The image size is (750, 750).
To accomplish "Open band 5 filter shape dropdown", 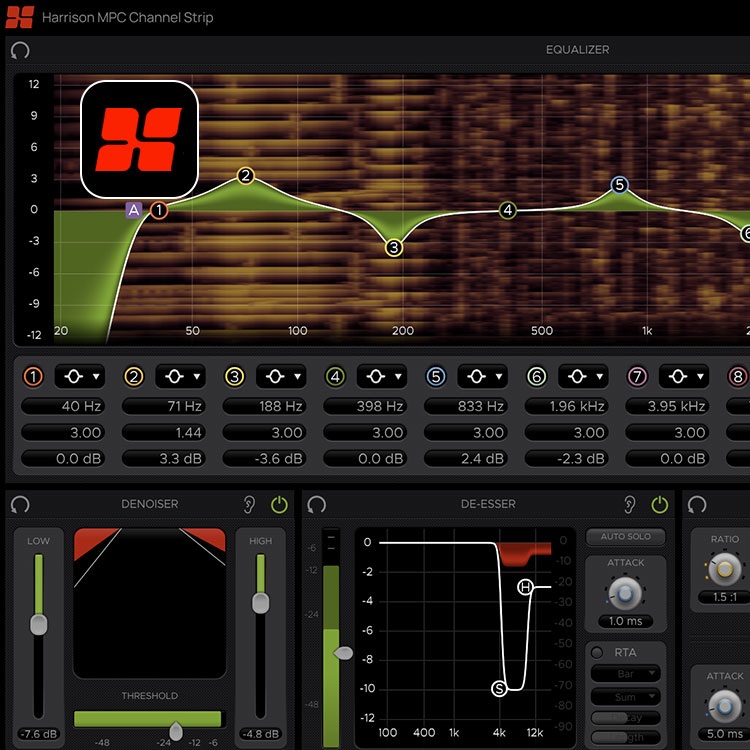I will click(483, 377).
